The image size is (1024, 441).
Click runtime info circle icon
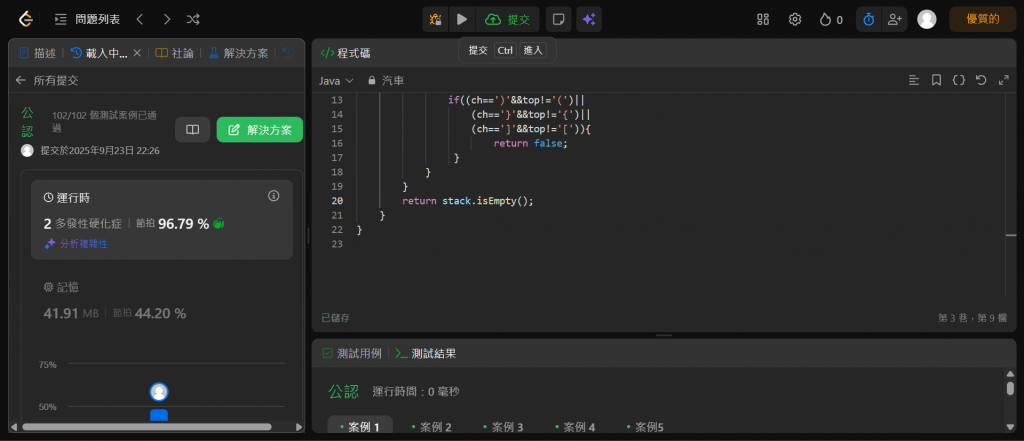(274, 196)
